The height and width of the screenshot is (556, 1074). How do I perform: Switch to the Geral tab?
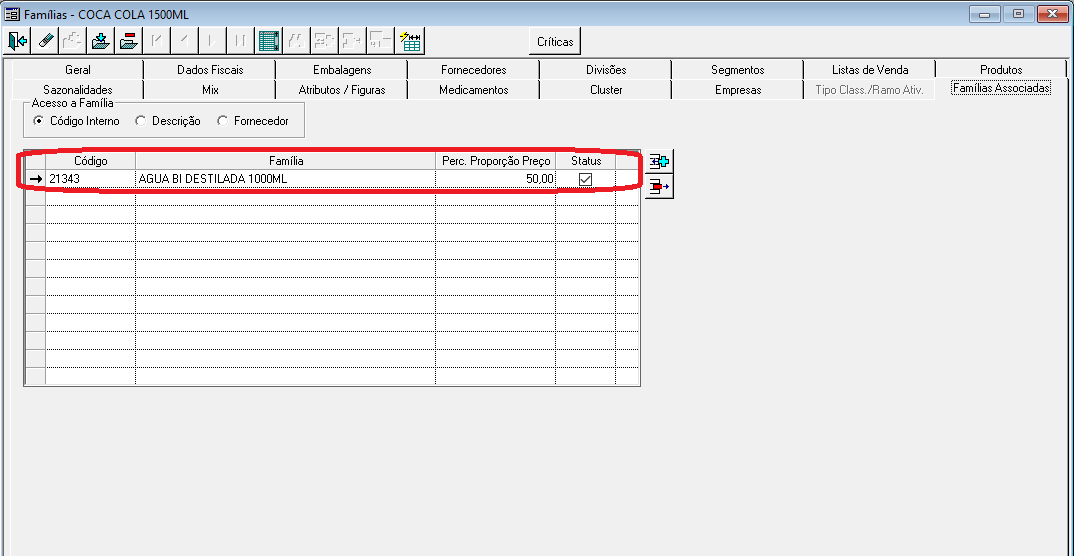click(x=77, y=70)
